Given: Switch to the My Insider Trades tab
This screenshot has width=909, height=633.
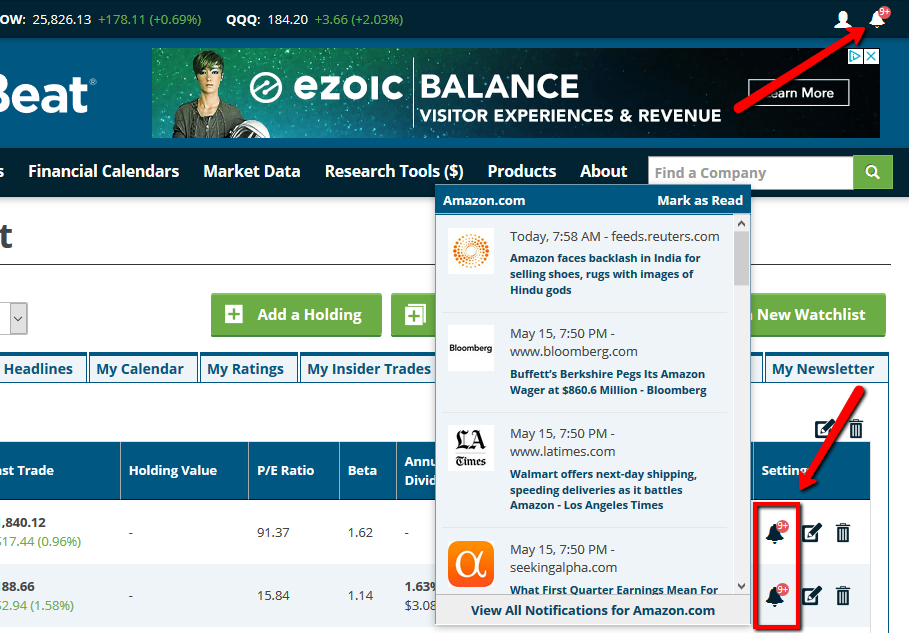Looking at the screenshot, I should point(369,369).
